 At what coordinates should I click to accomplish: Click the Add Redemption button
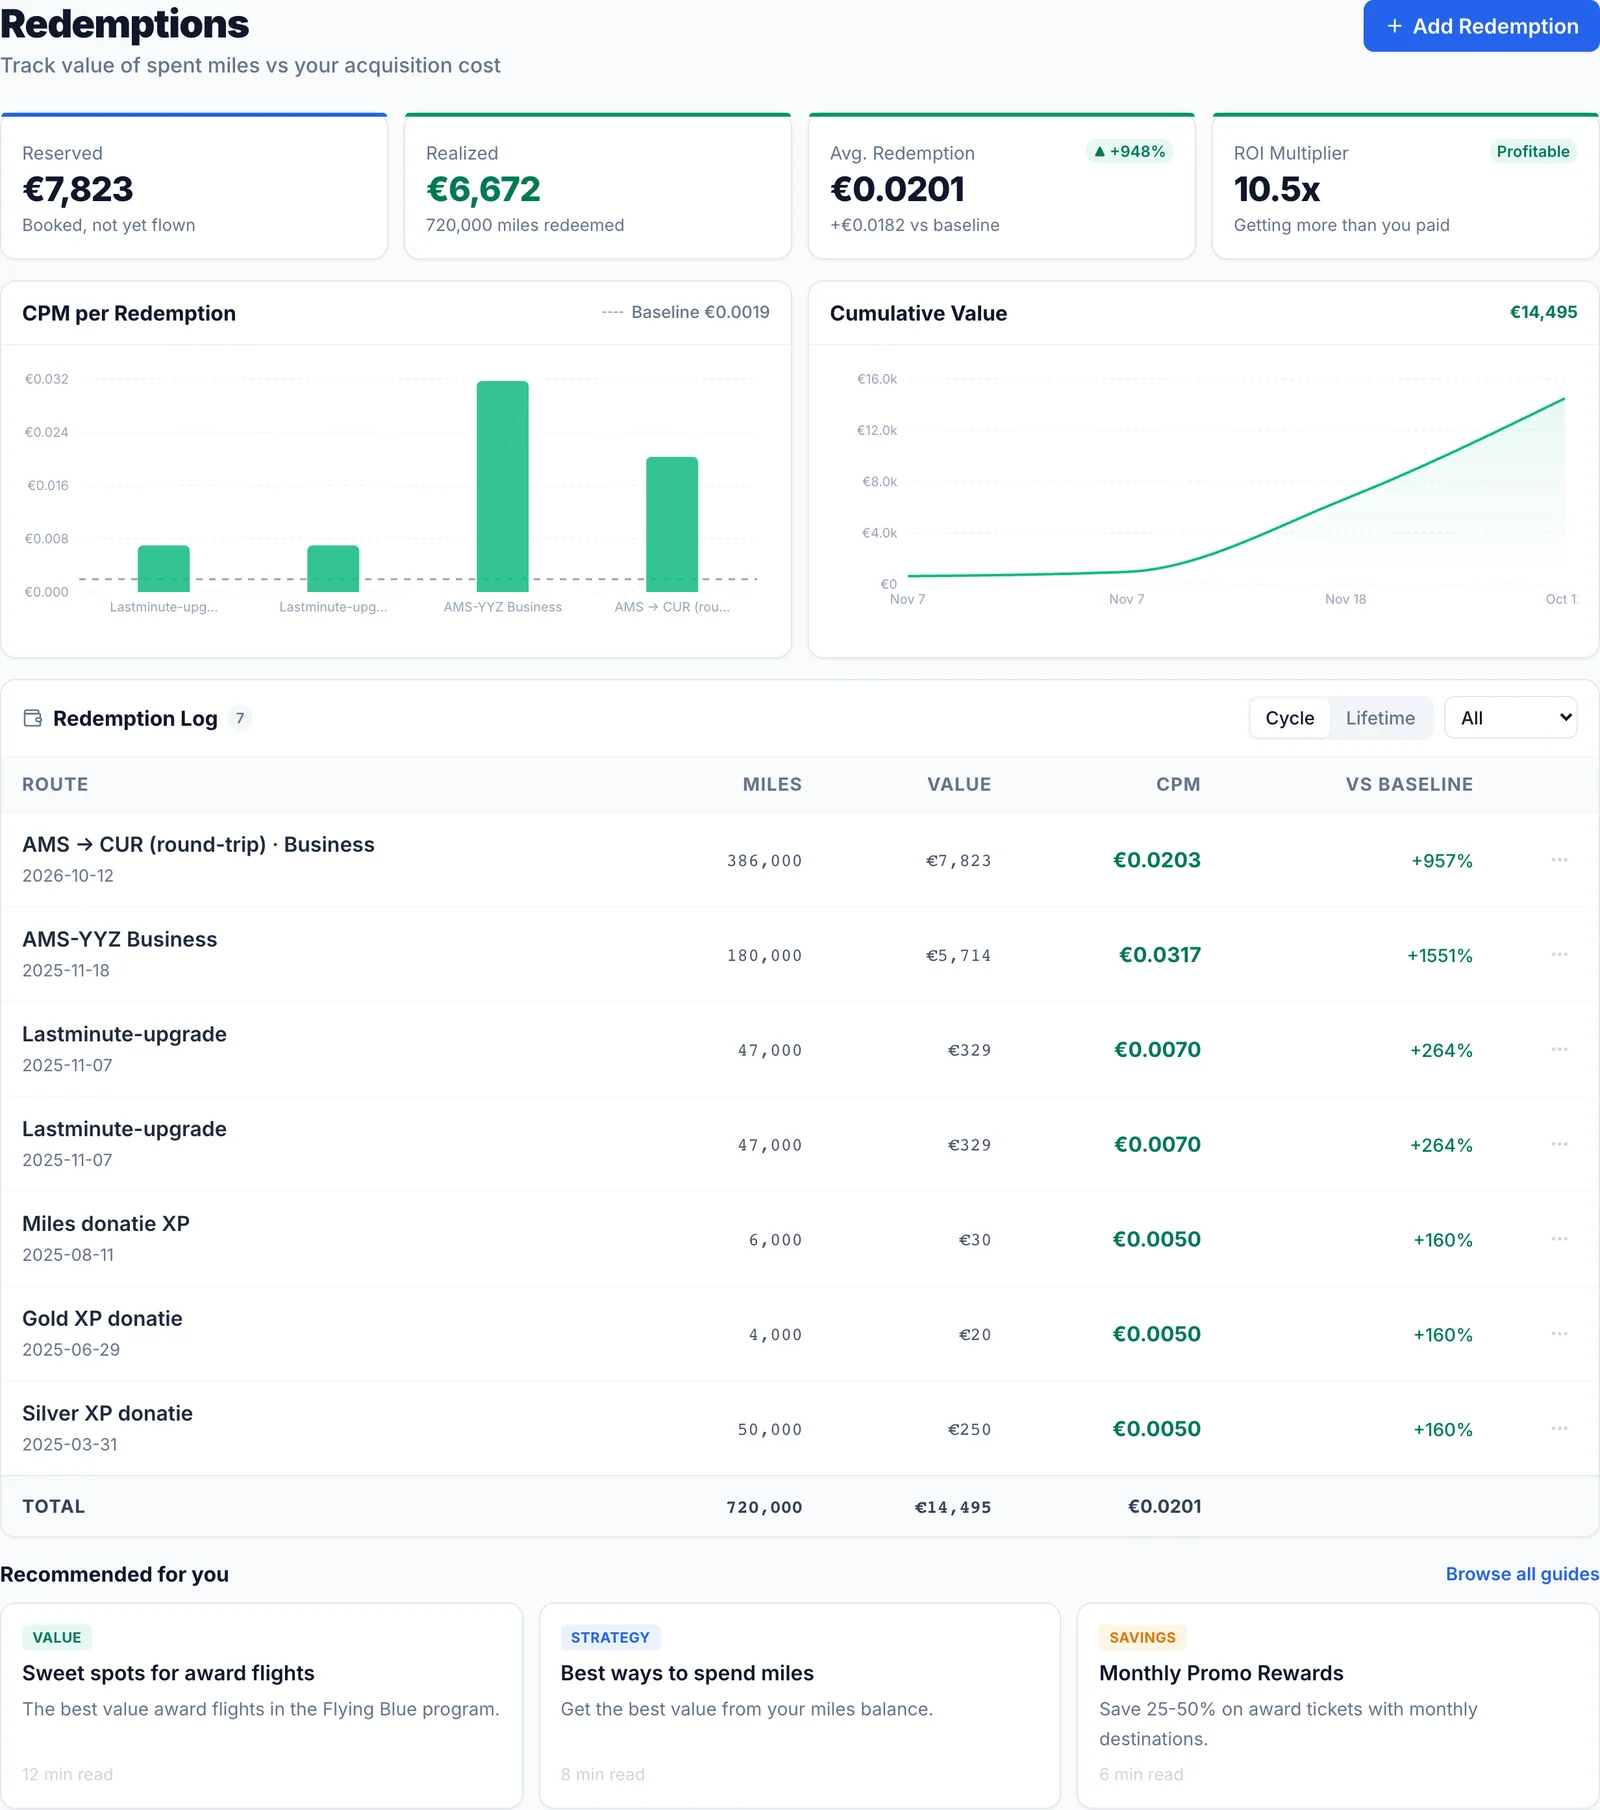[1481, 26]
